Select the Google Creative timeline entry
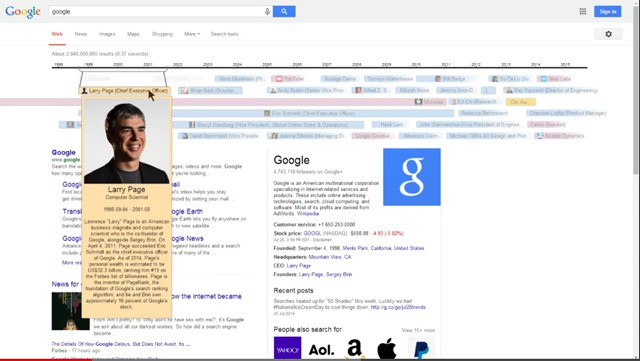The width and height of the screenshot is (640, 361). 372,136
